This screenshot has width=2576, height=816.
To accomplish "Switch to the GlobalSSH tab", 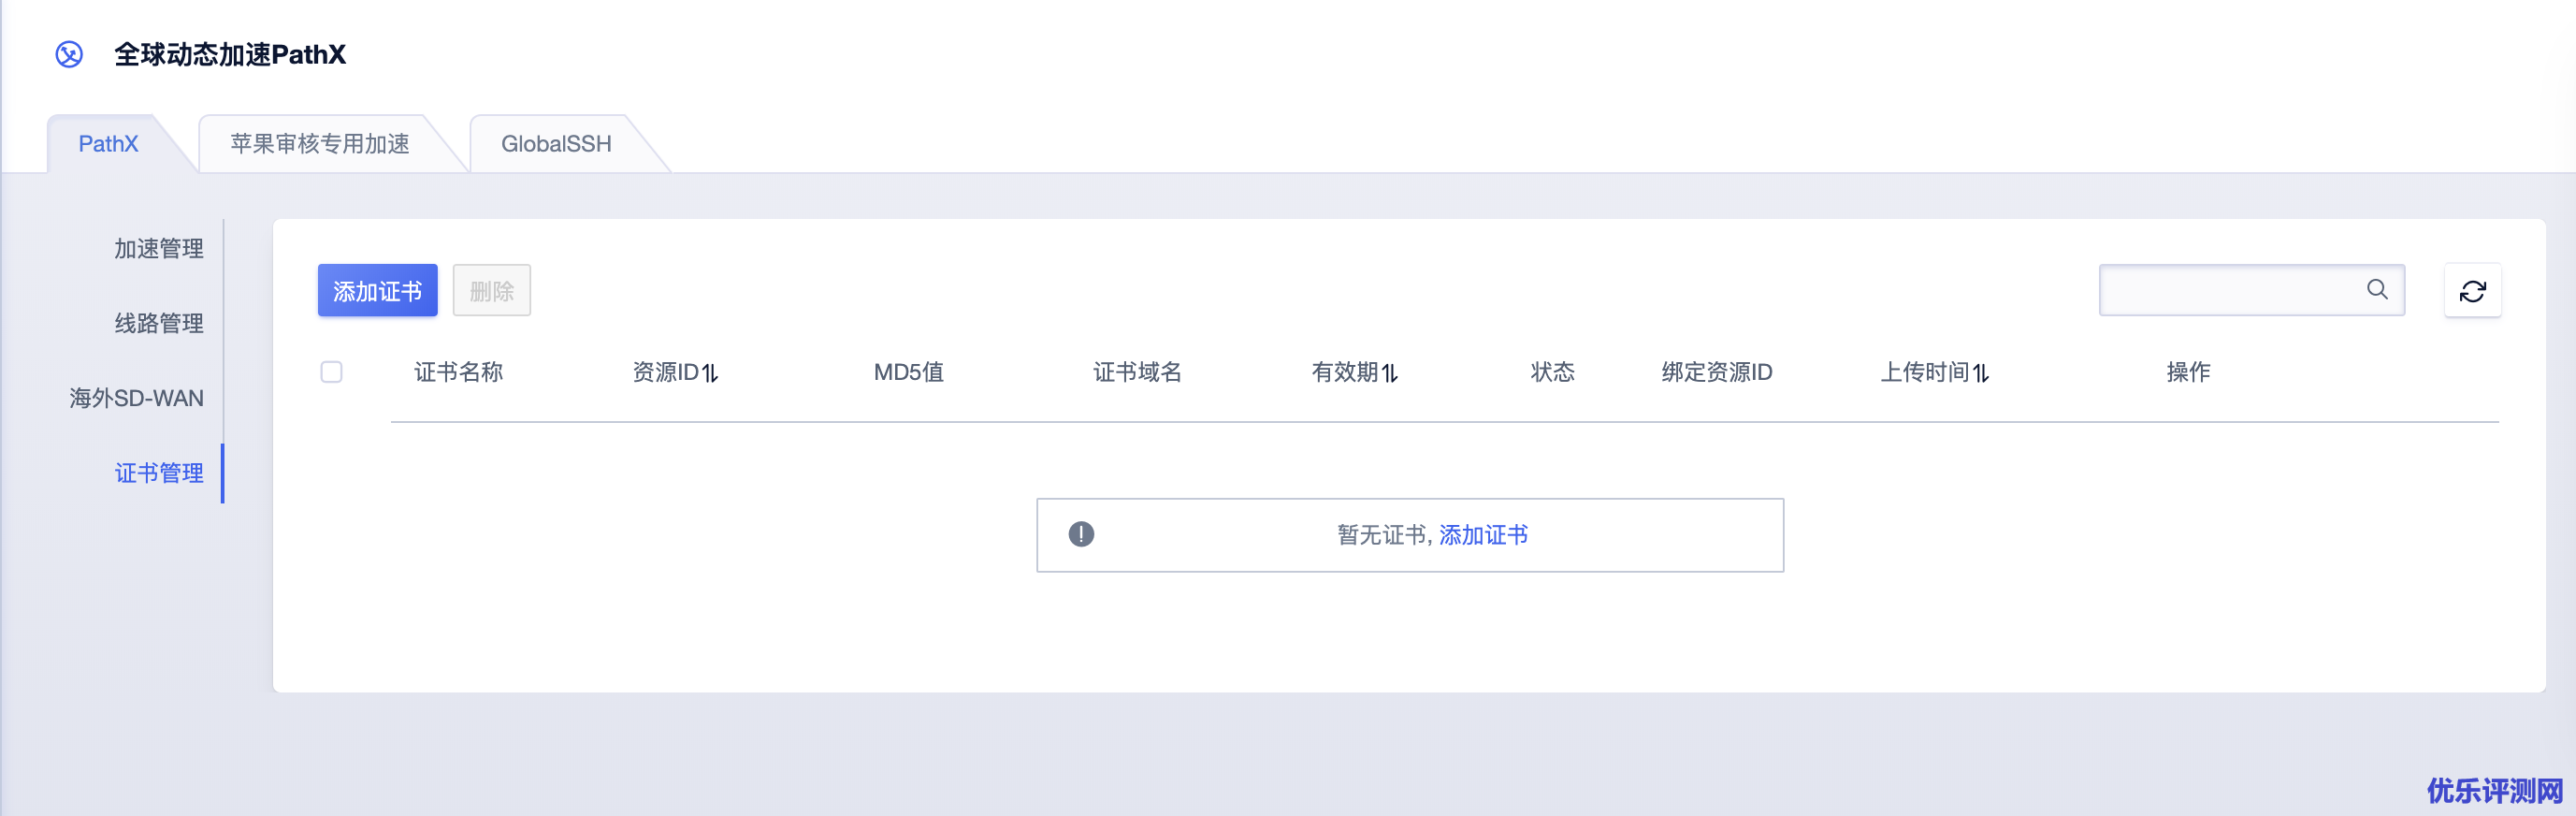I will pyautogui.click(x=556, y=144).
